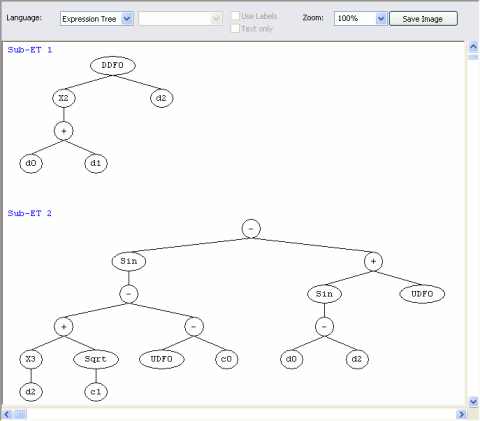
Task: Click the X2 node in Sub-ET 1
Action: coord(64,98)
